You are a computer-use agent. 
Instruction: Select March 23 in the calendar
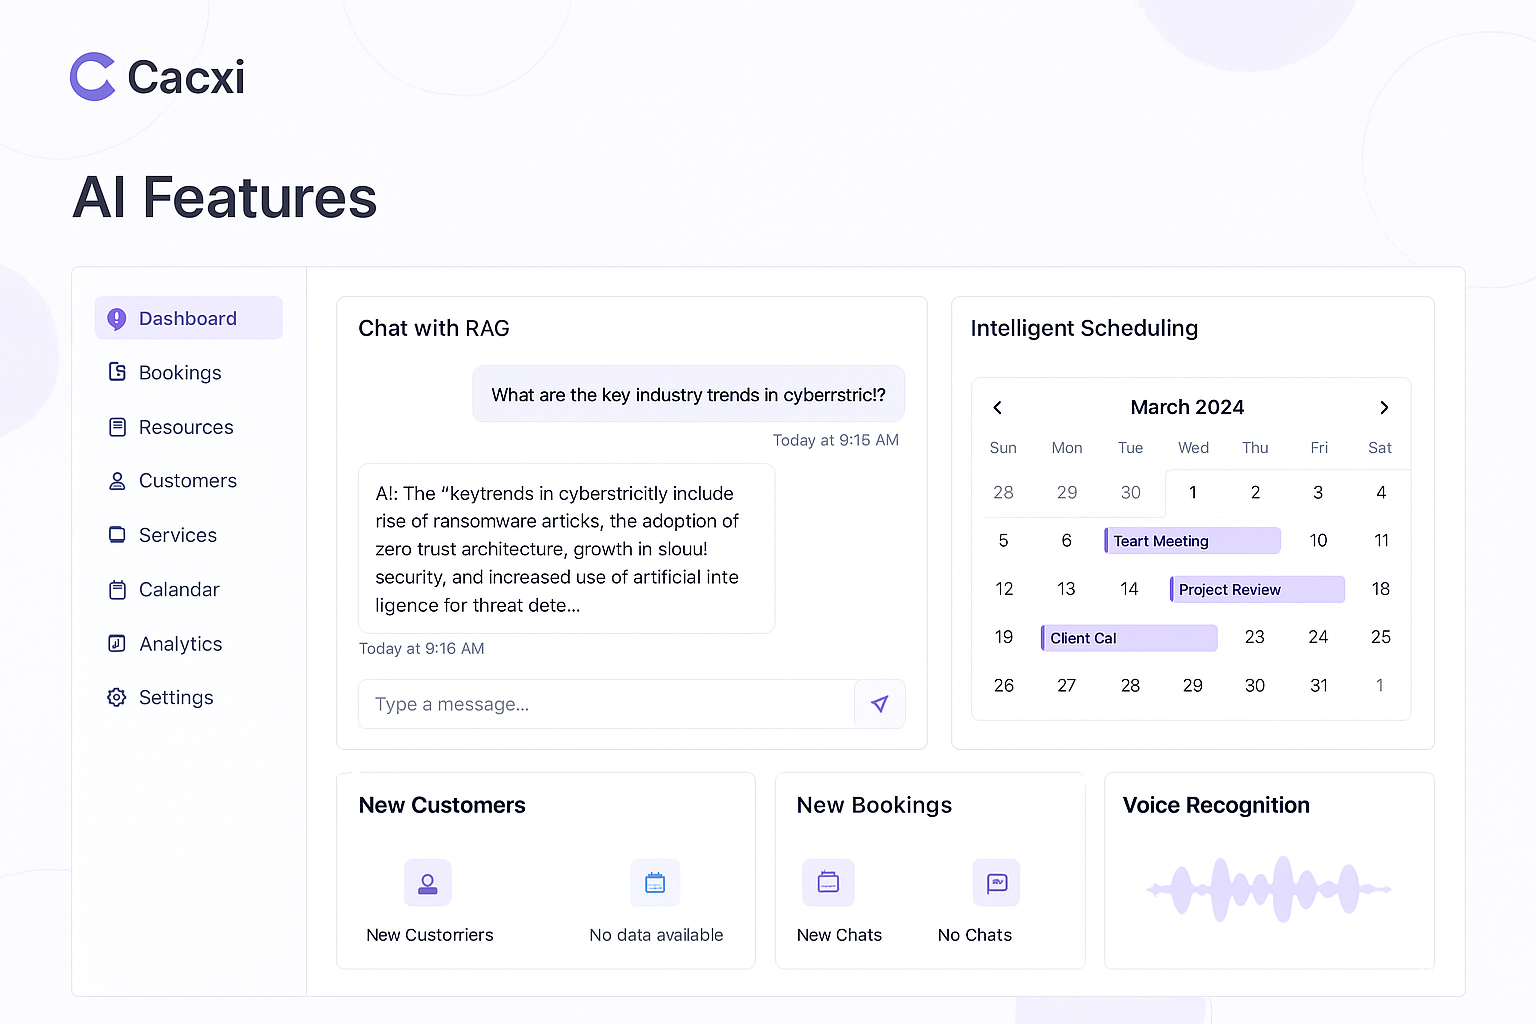tap(1255, 637)
